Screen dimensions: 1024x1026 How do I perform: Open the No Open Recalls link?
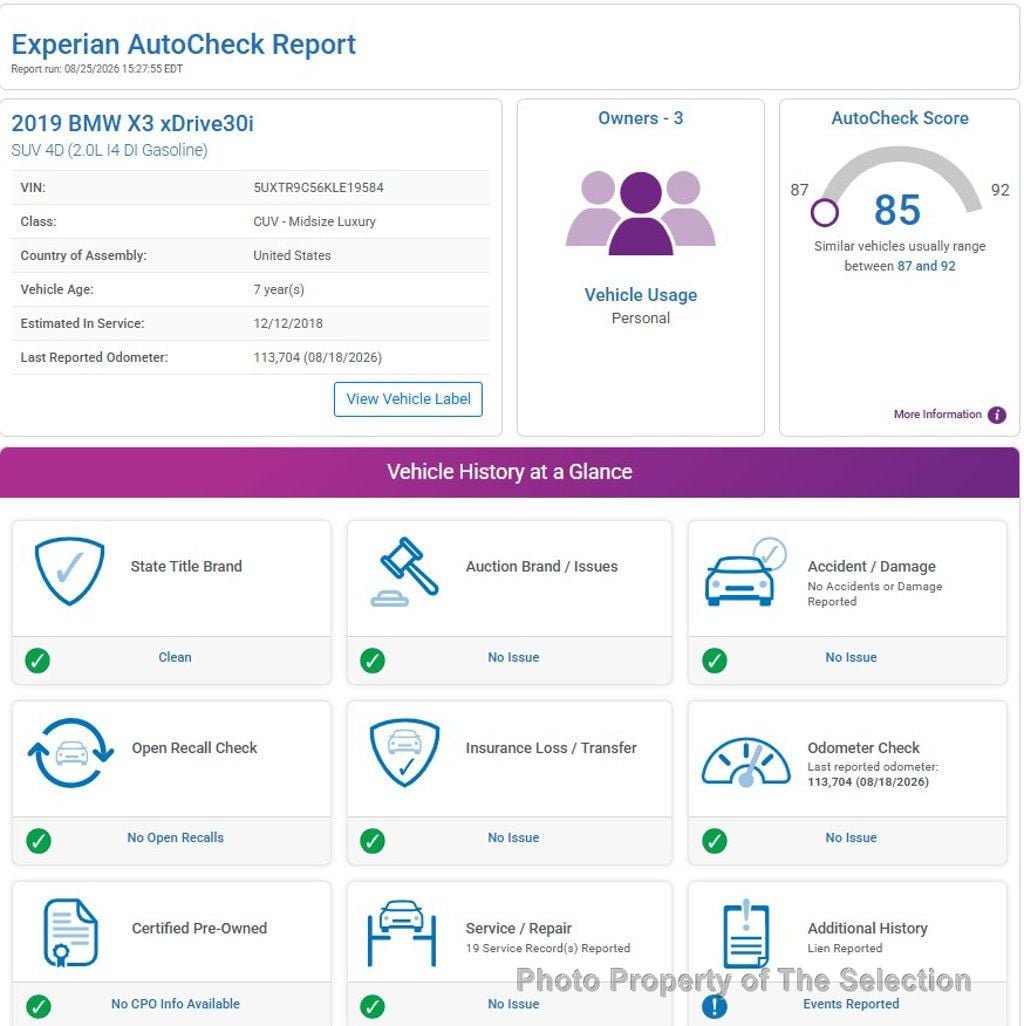[x=175, y=838]
